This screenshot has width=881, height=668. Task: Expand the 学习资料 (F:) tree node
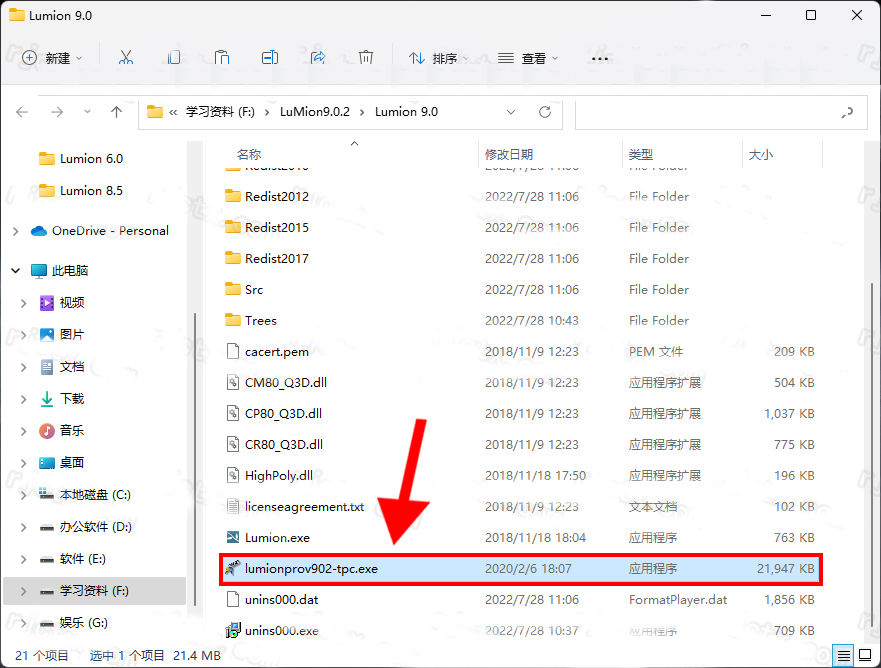click(x=23, y=591)
